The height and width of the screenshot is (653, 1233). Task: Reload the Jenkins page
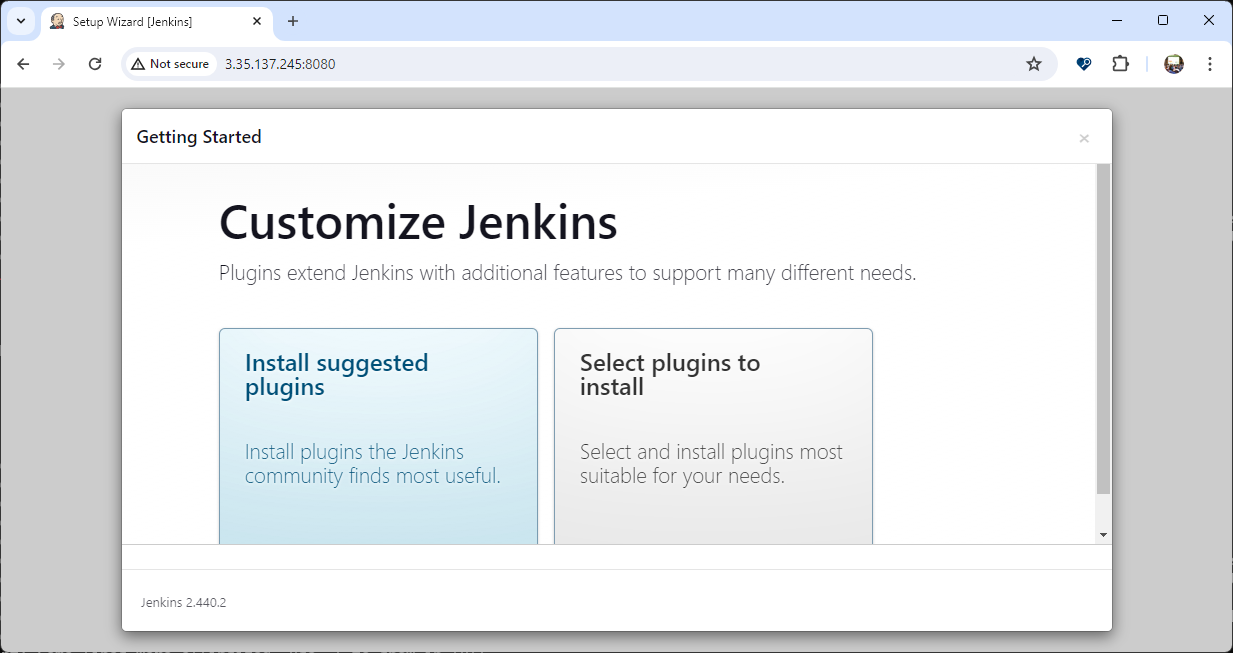[x=95, y=64]
